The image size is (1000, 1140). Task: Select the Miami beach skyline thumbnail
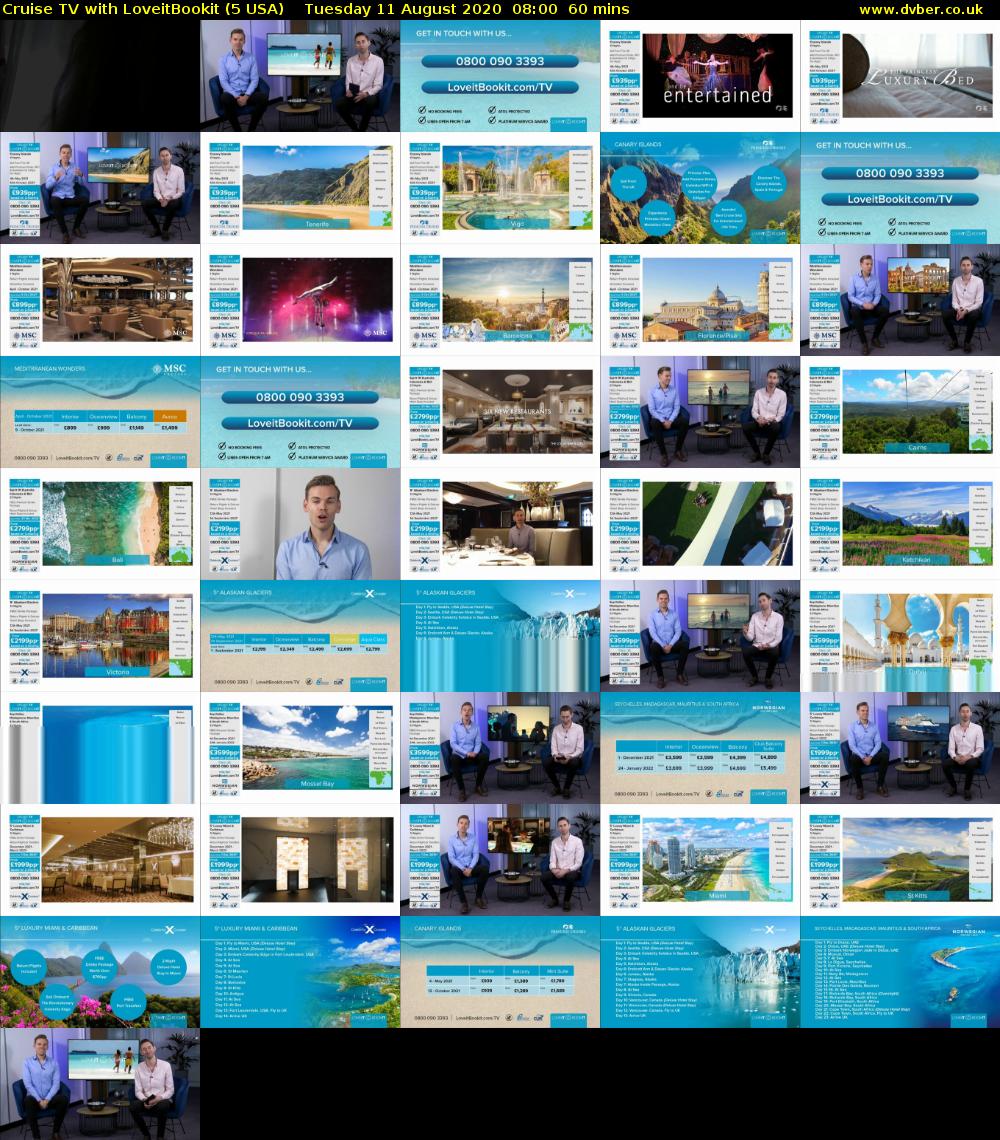[x=700, y=859]
